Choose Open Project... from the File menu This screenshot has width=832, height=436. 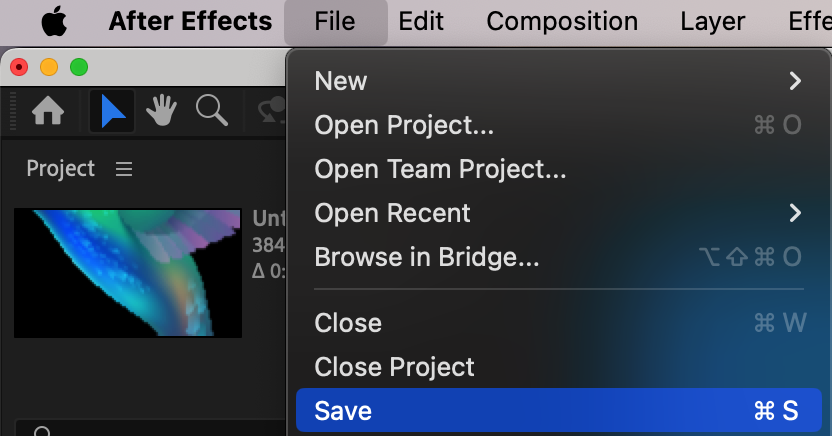coord(404,125)
